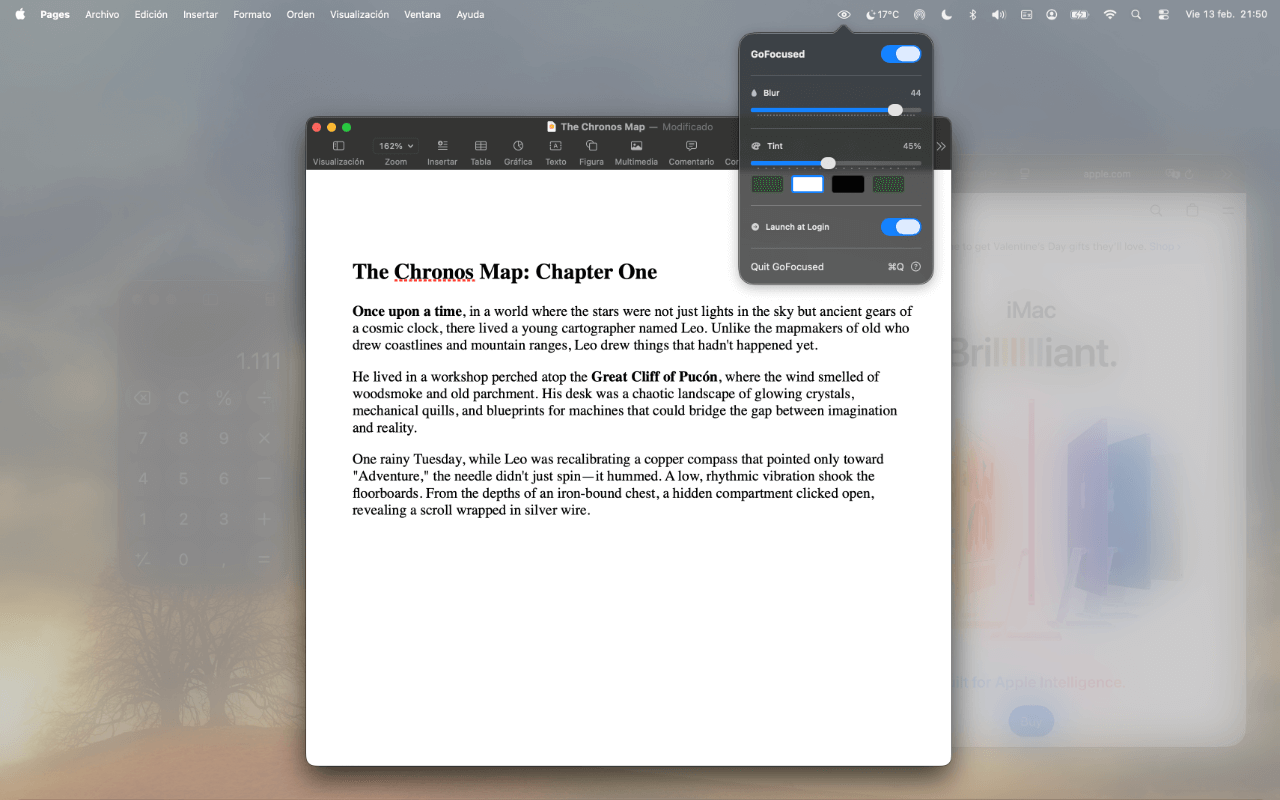Disable the Launch at Login switch

900,227
